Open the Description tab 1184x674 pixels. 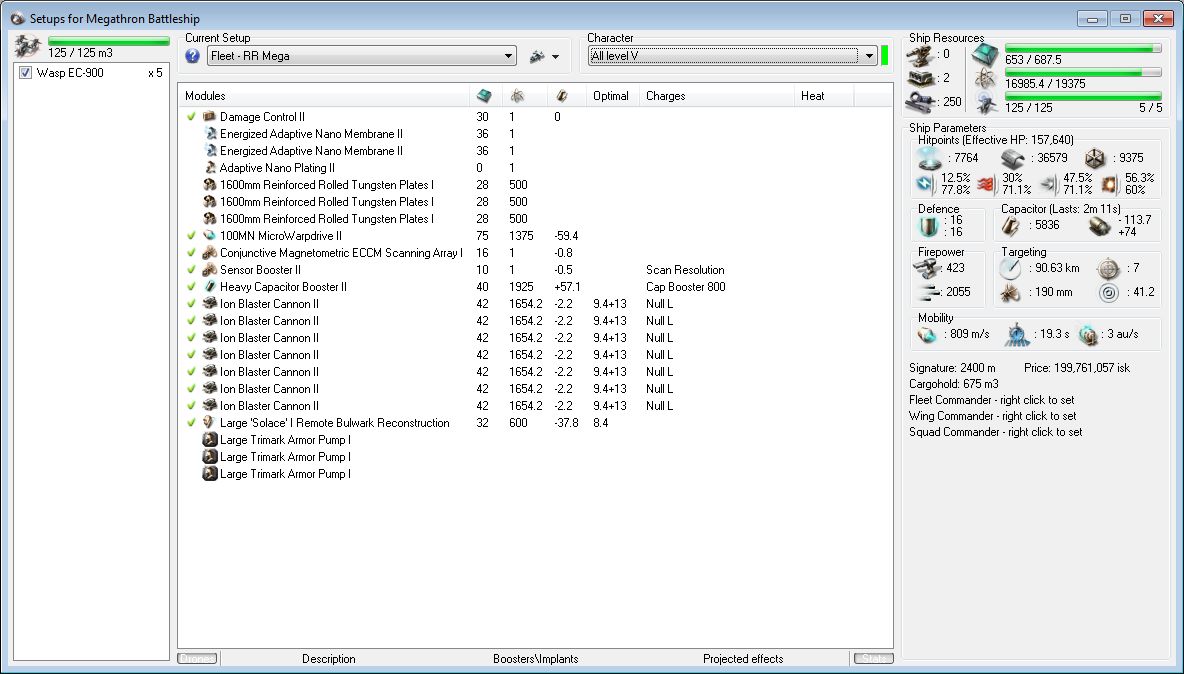(328, 659)
